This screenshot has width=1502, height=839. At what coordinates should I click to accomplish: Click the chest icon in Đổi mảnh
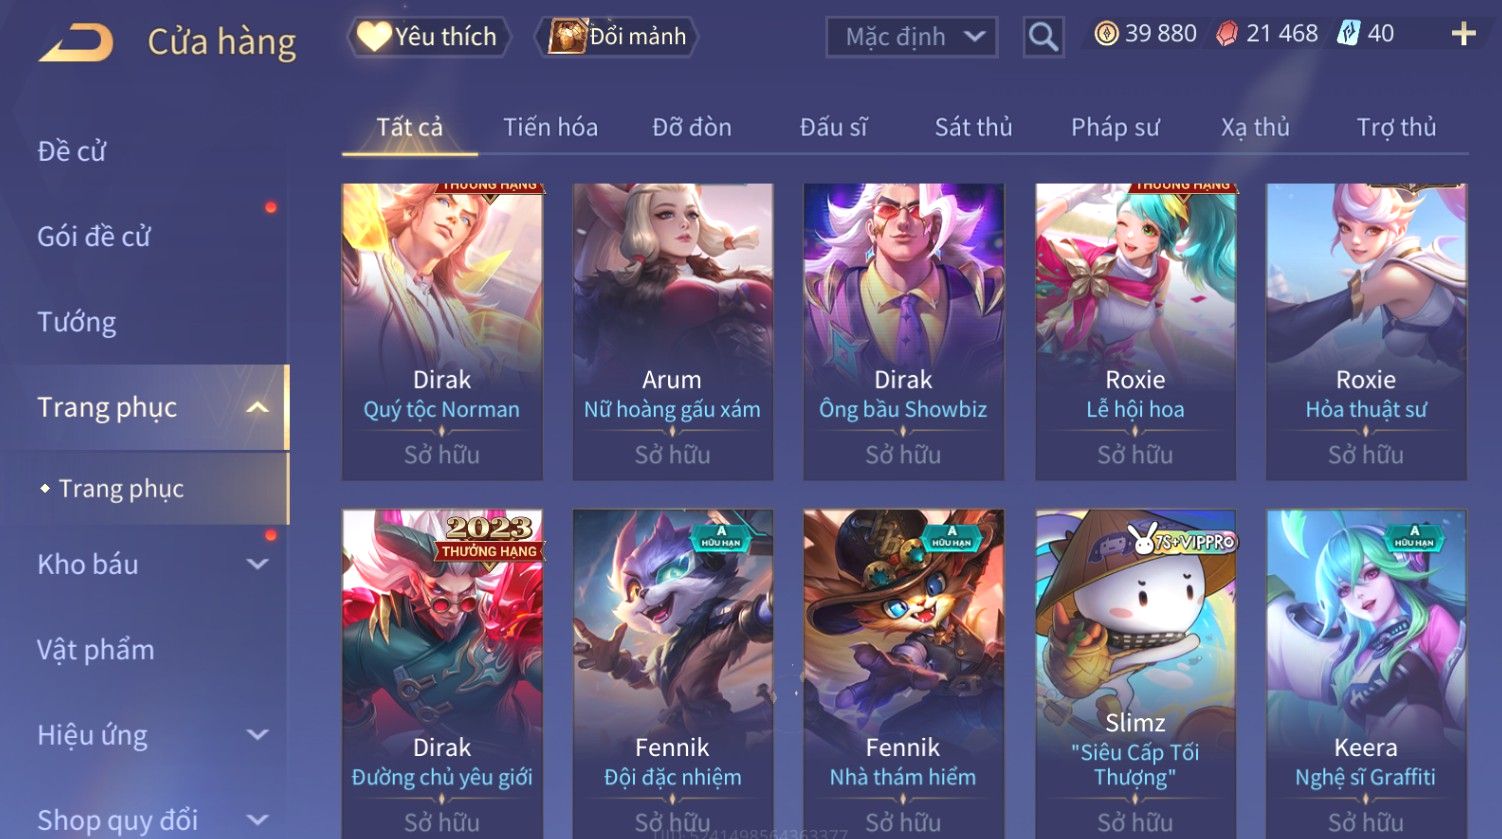(566, 37)
